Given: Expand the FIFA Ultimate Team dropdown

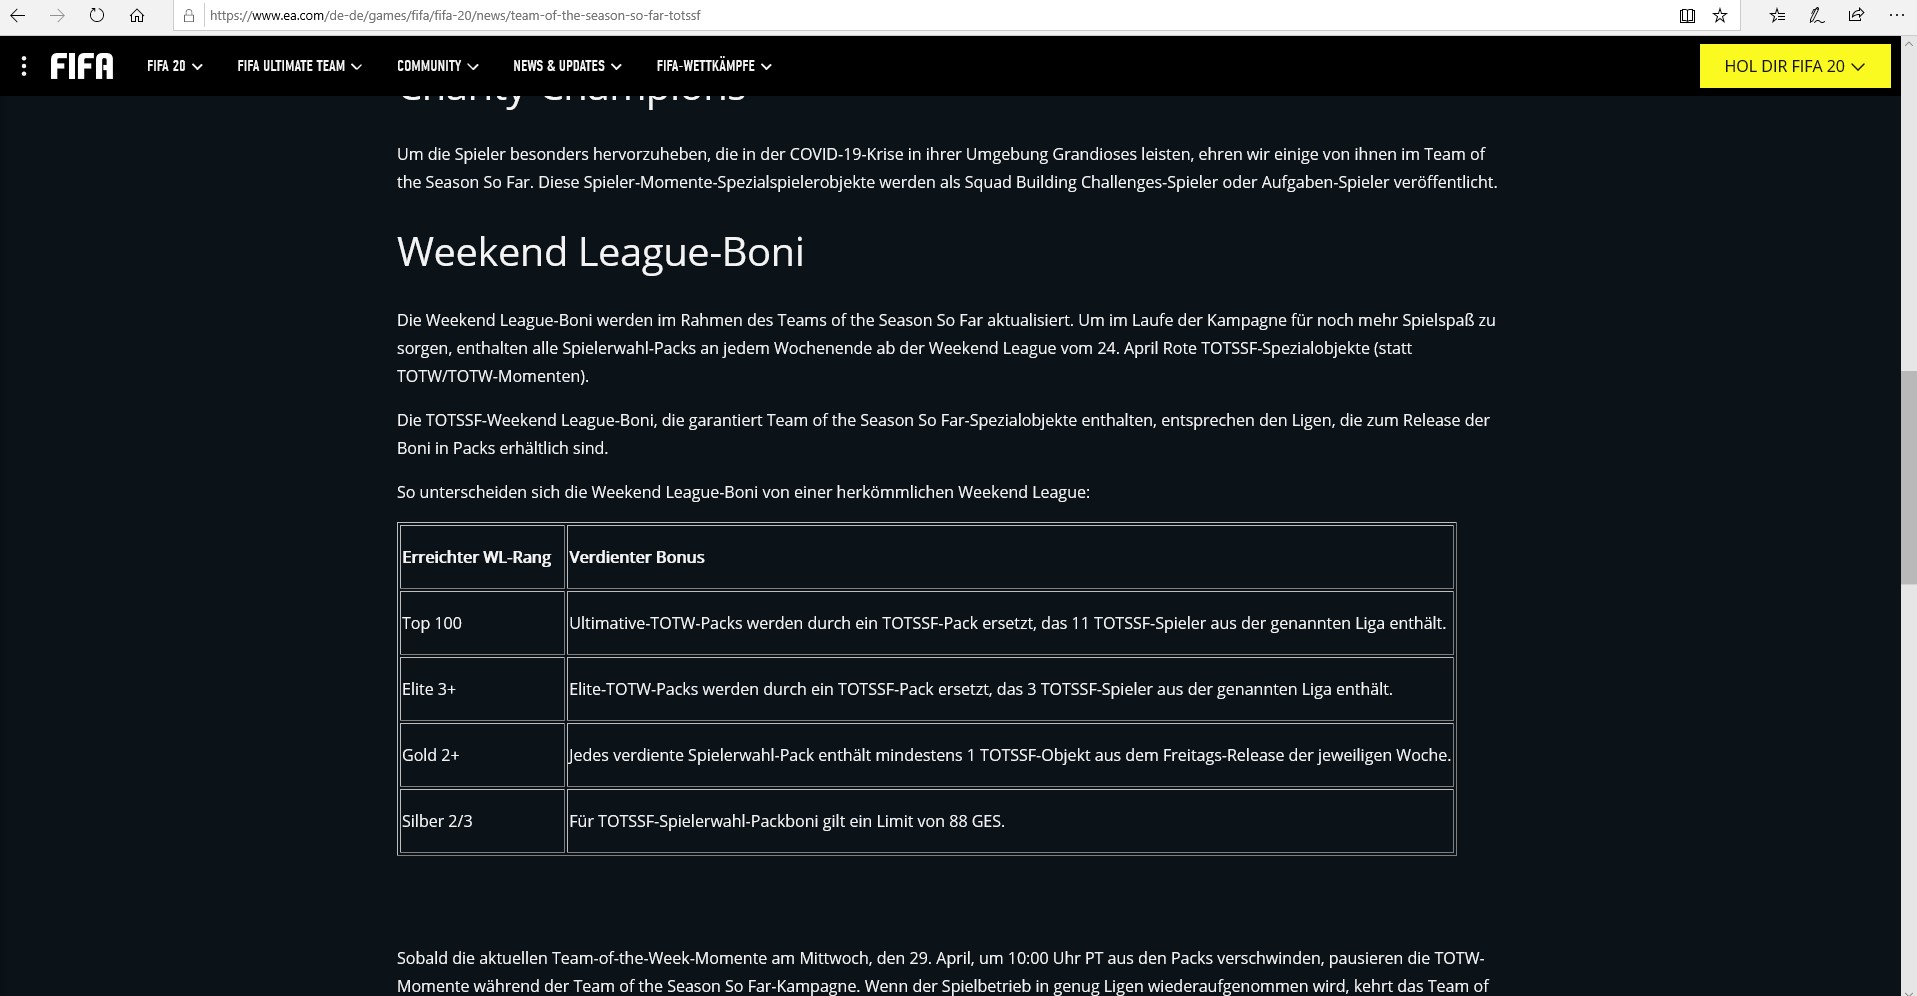Looking at the screenshot, I should 299,66.
